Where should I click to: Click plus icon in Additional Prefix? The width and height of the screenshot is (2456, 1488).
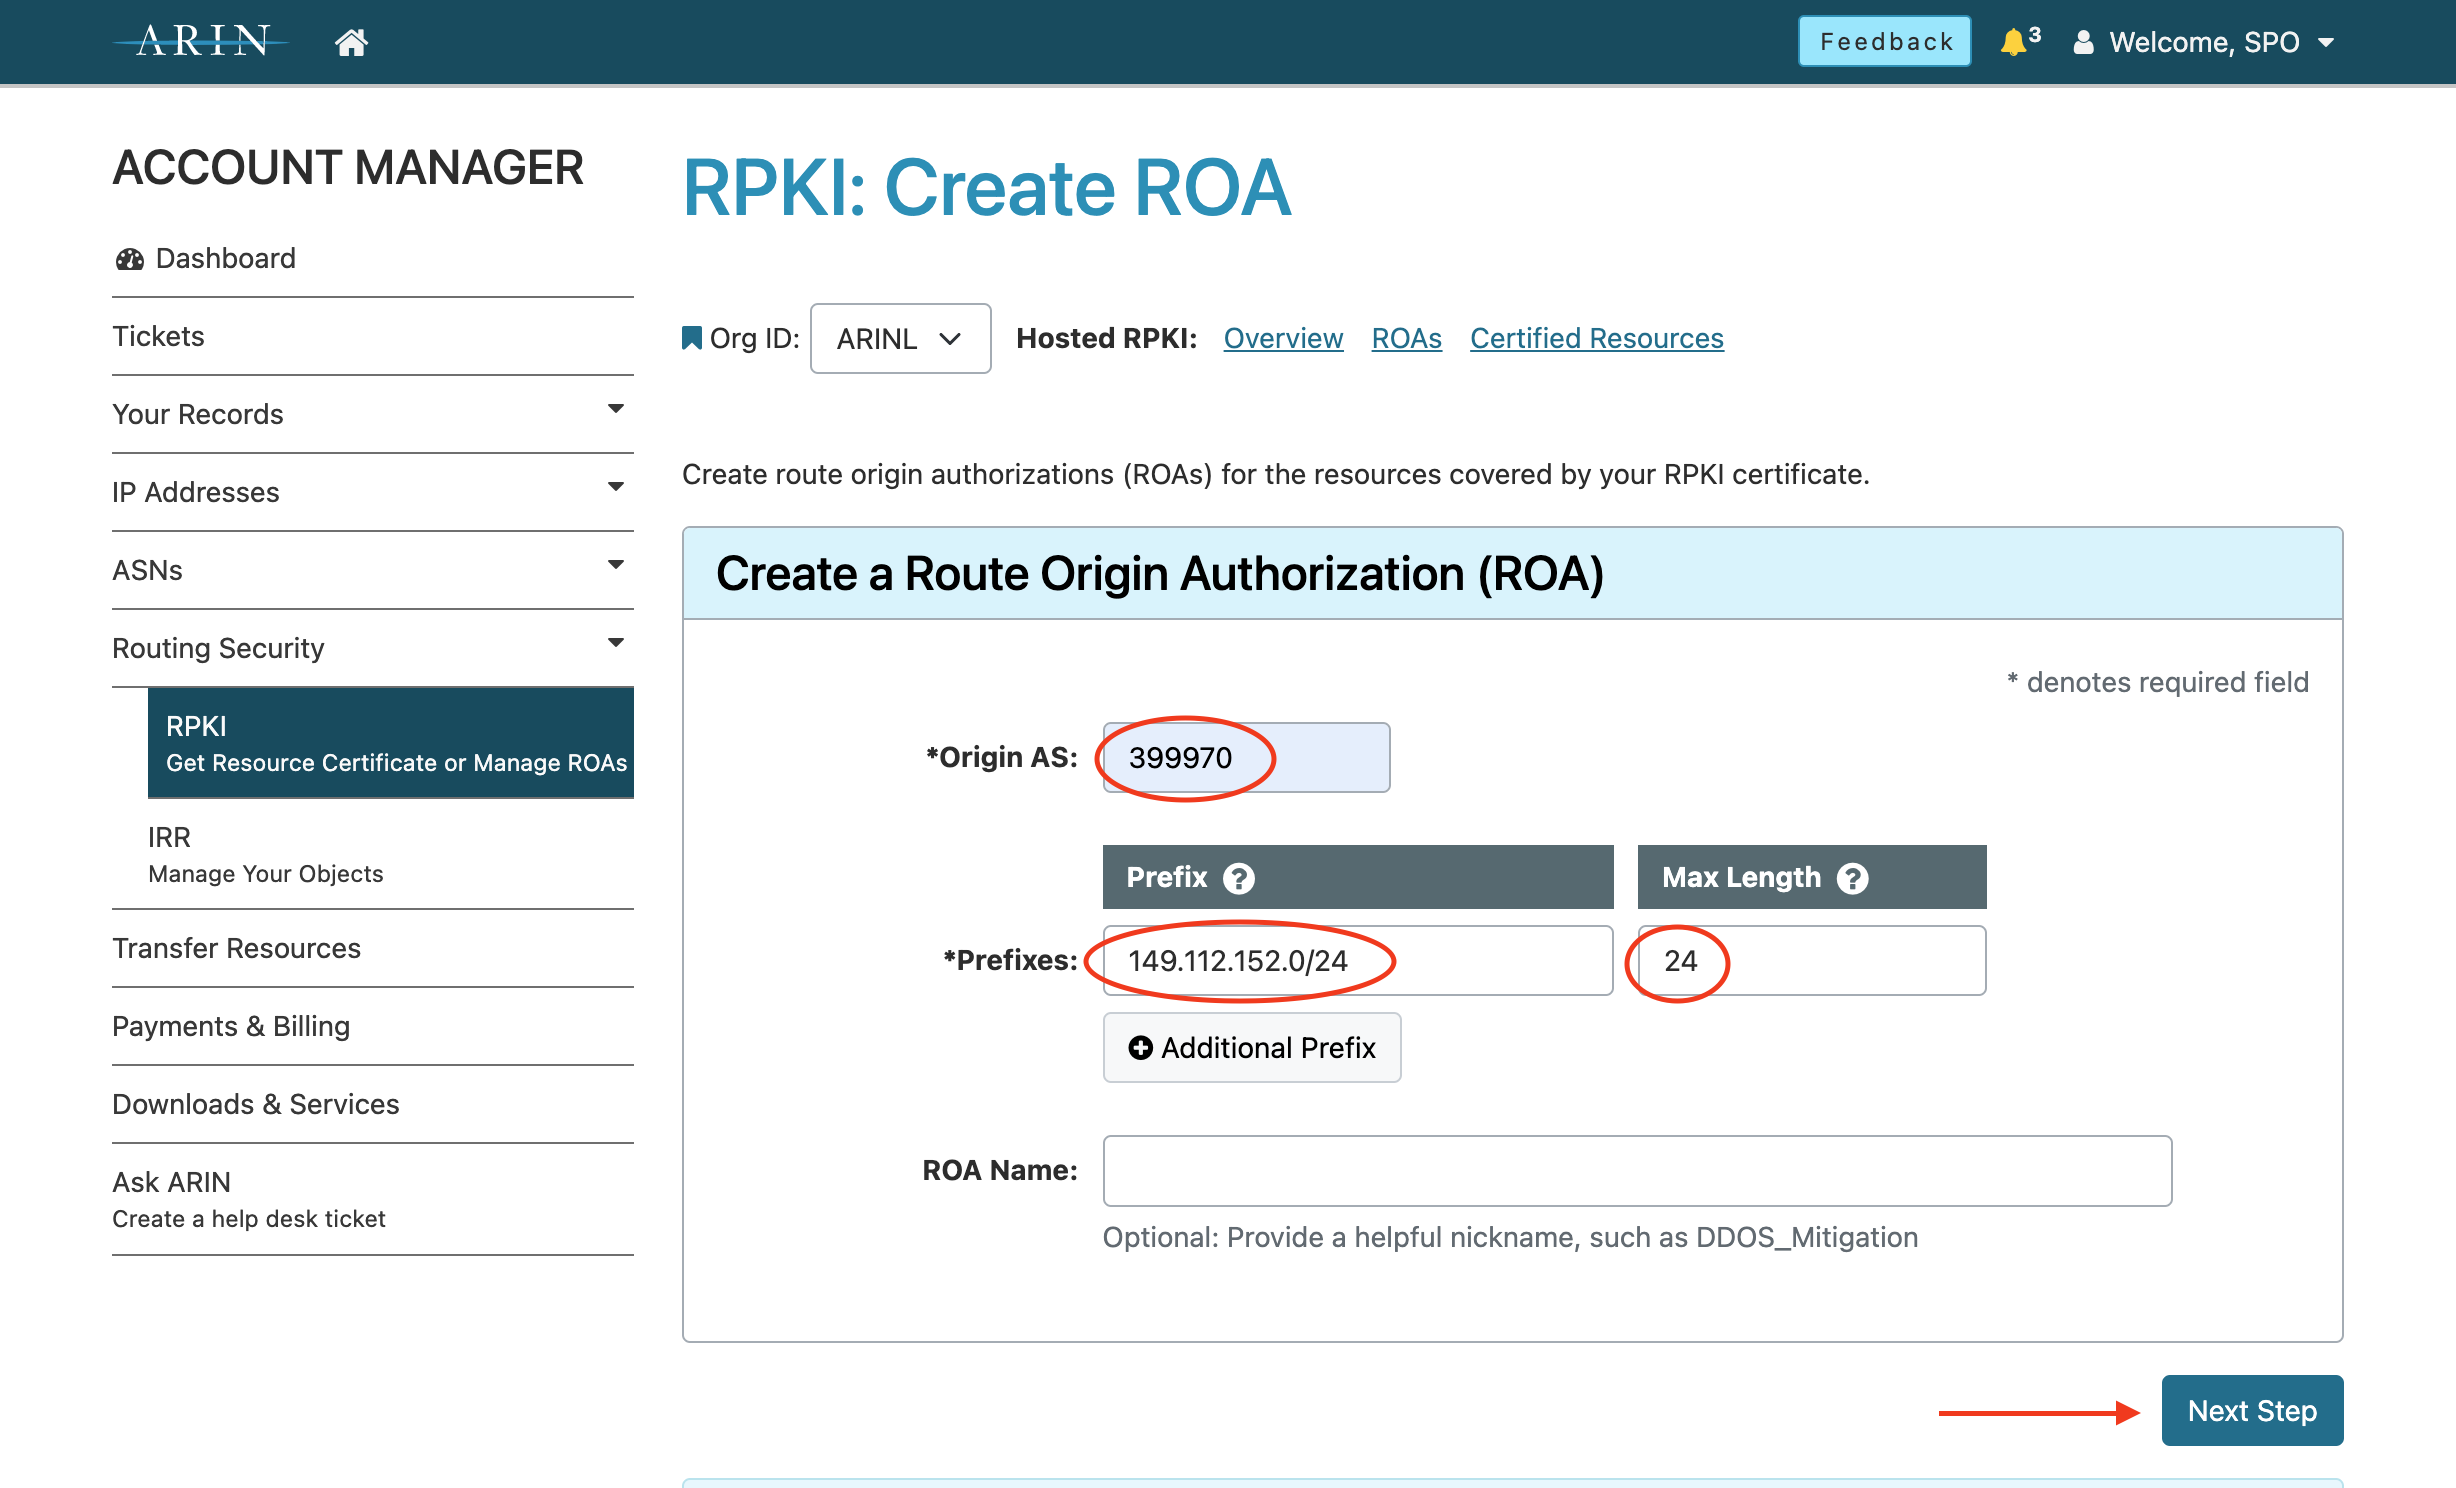pyautogui.click(x=1140, y=1048)
